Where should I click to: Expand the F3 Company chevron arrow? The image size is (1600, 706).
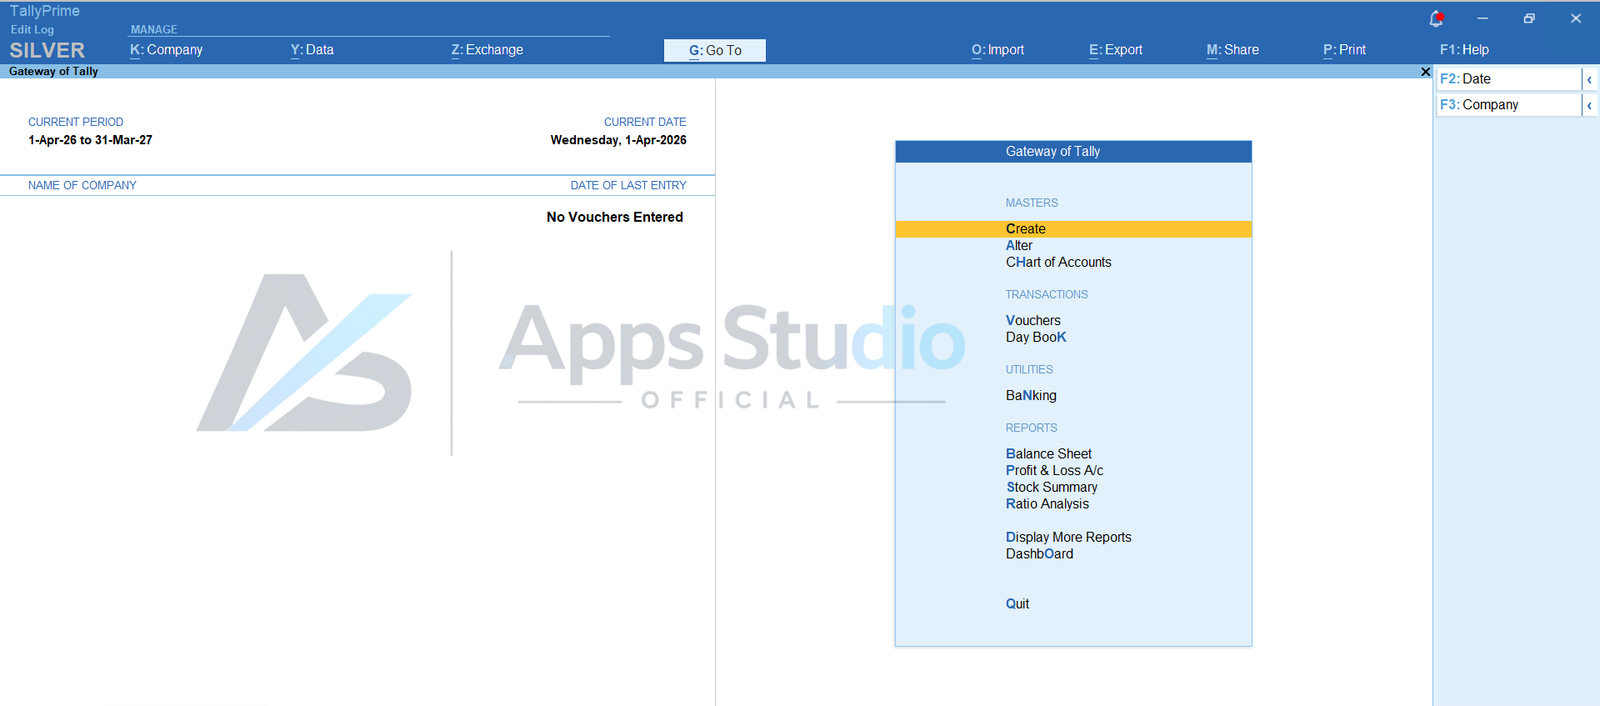point(1589,105)
